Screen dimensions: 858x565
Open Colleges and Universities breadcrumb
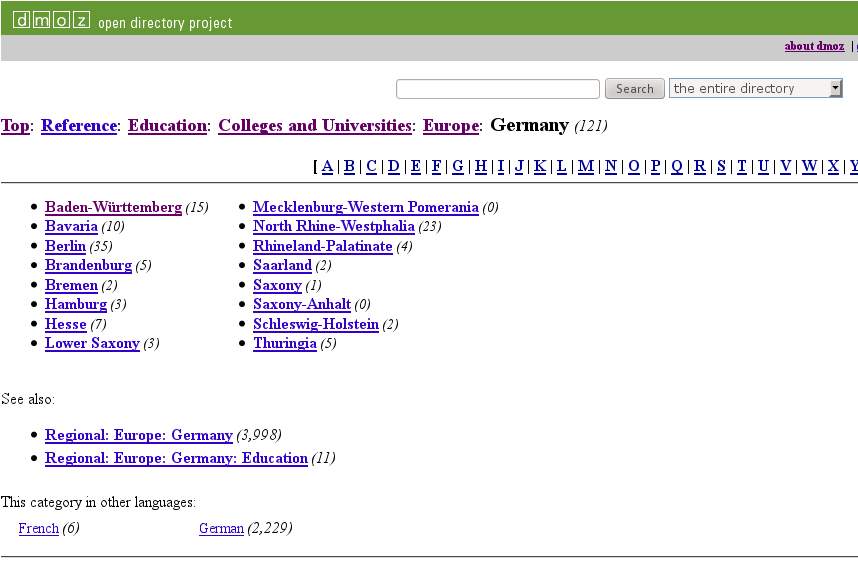tap(315, 126)
